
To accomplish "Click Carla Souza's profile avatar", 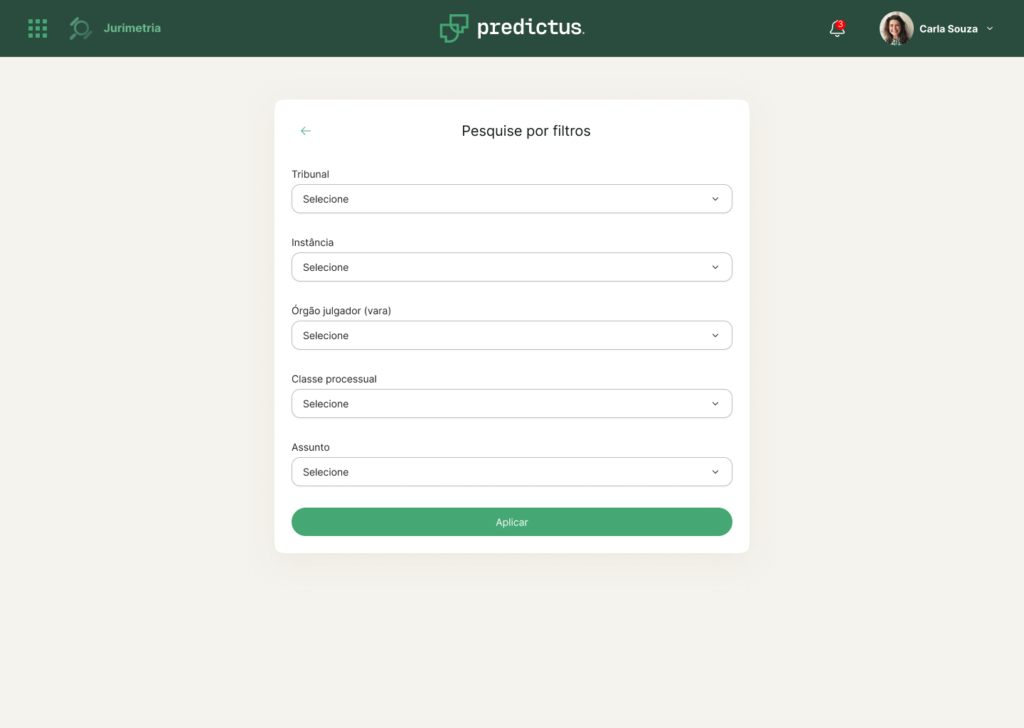I will tap(896, 28).
